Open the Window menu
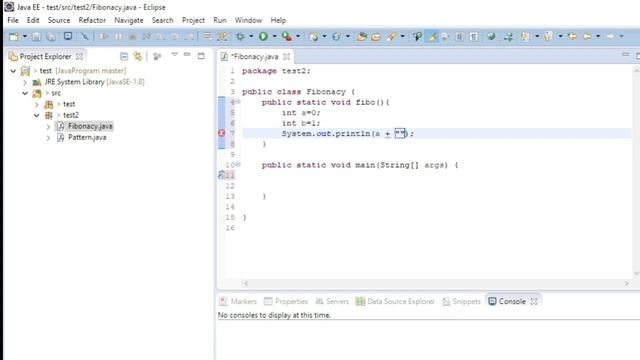 (x=248, y=20)
